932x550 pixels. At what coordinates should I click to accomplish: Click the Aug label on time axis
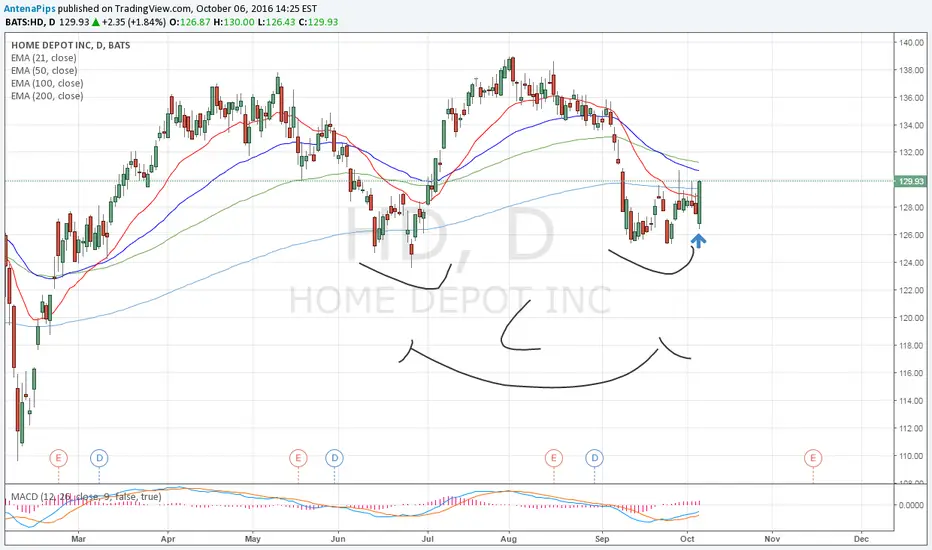click(509, 539)
